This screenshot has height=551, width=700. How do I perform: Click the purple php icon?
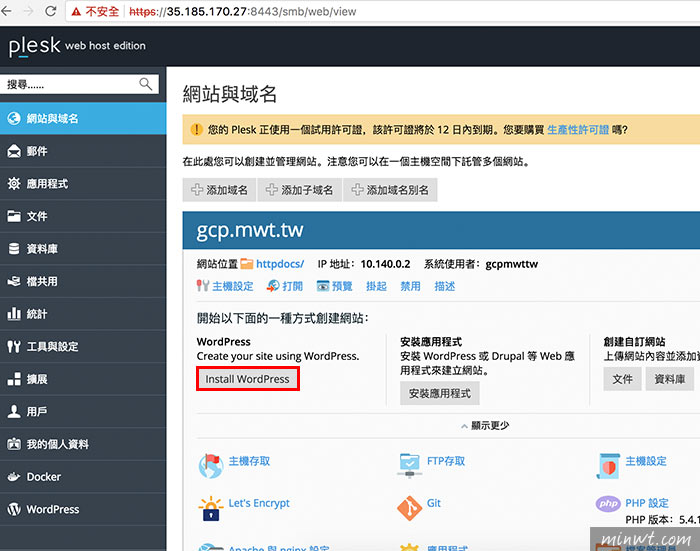[608, 504]
